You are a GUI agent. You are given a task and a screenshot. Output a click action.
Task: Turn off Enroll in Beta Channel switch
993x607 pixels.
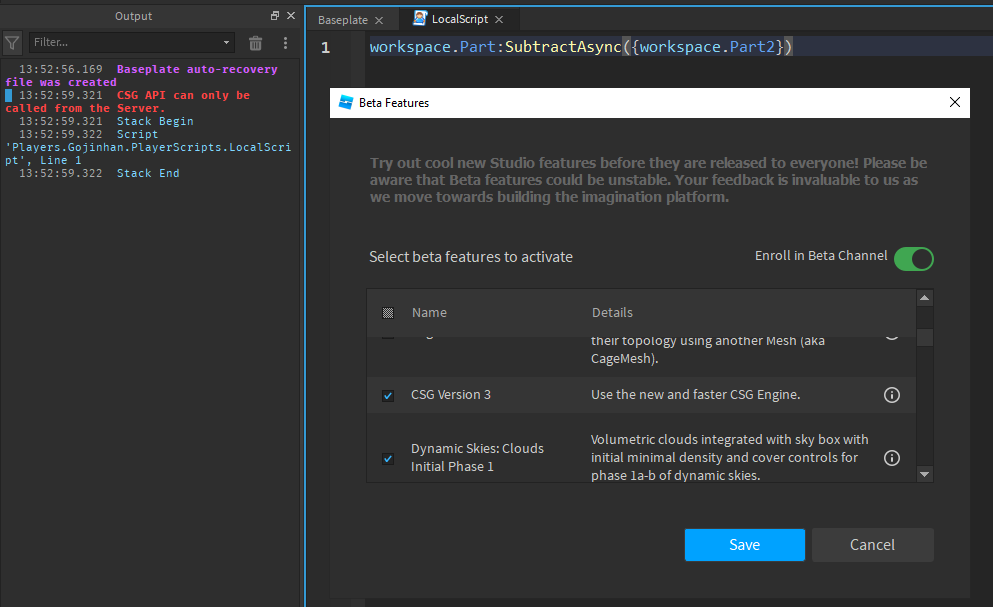coord(913,259)
